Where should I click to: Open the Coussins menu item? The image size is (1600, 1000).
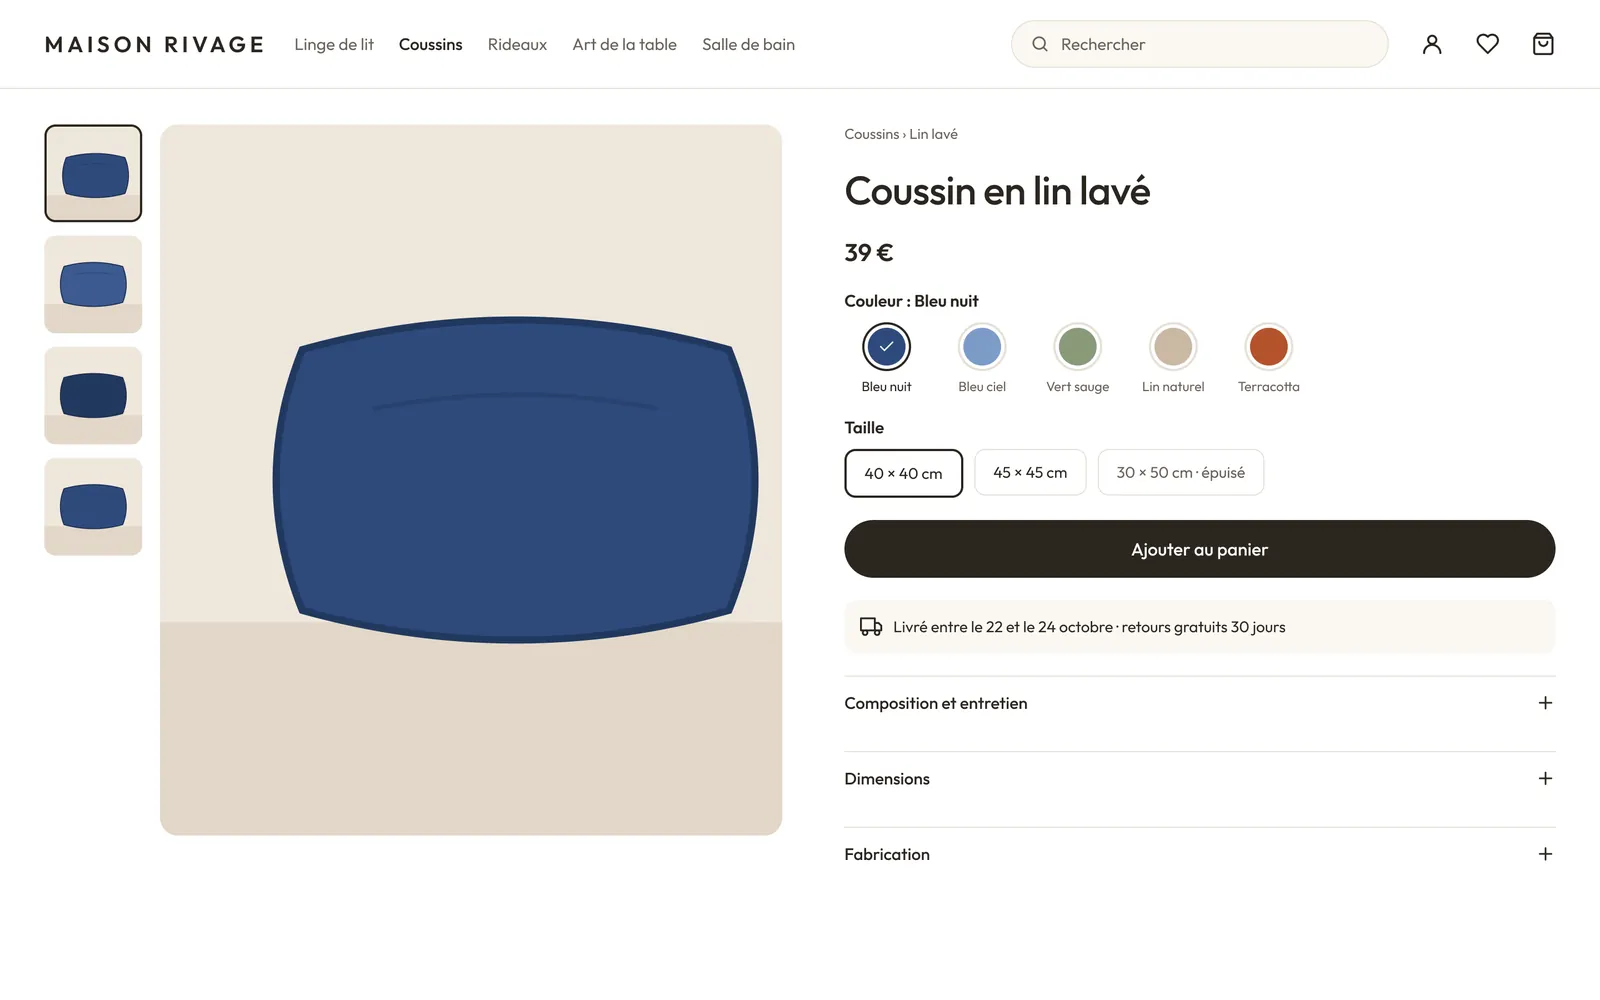tap(430, 44)
